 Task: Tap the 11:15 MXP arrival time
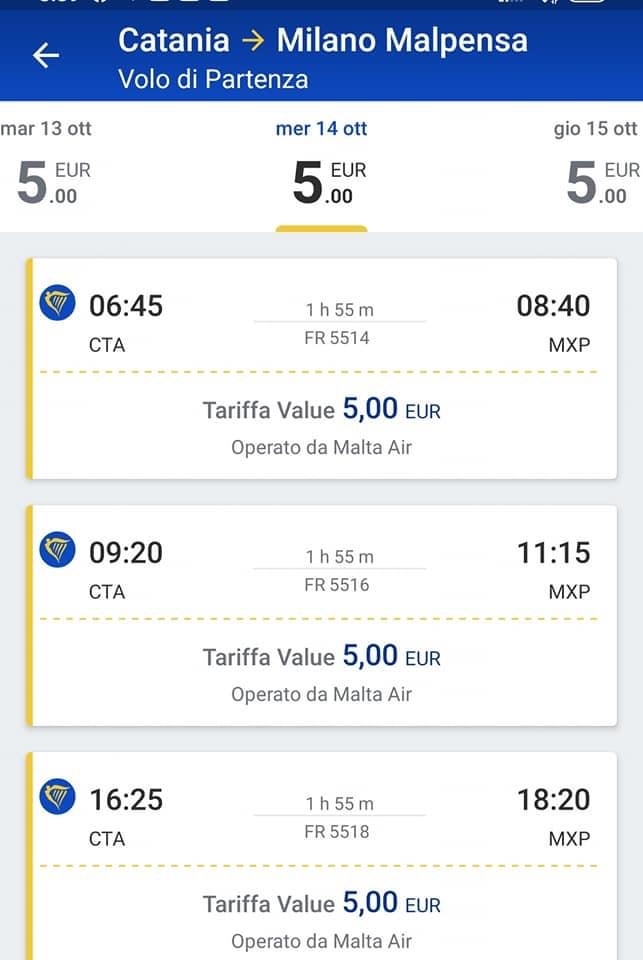pyautogui.click(x=553, y=553)
